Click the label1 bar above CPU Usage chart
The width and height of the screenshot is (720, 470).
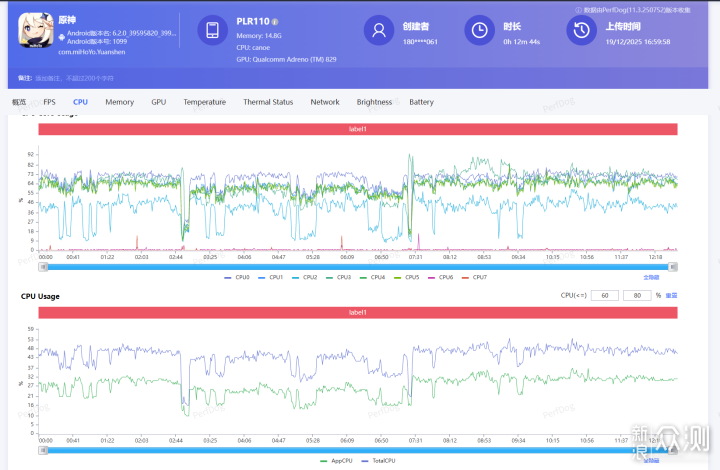pyautogui.click(x=358, y=313)
